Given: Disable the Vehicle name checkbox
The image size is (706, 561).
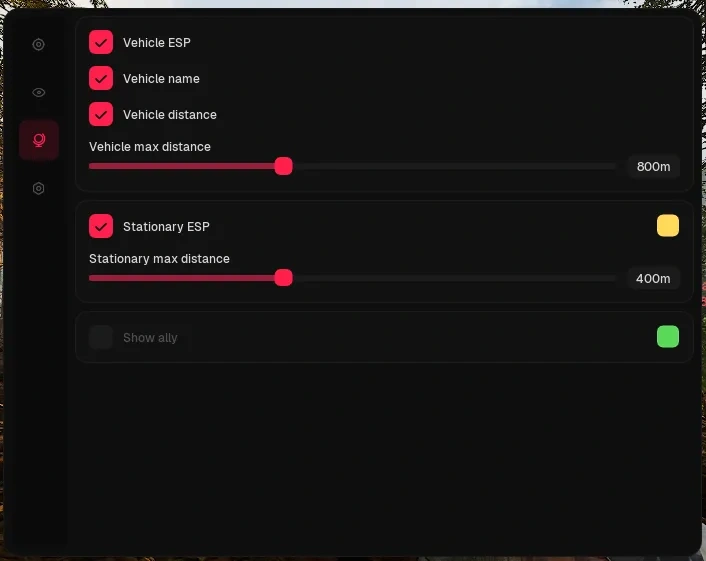Looking at the screenshot, I should pos(101,78).
